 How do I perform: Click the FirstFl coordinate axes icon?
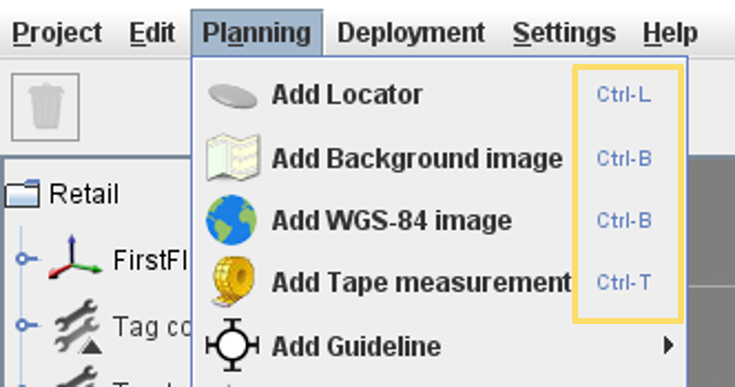click(x=75, y=257)
